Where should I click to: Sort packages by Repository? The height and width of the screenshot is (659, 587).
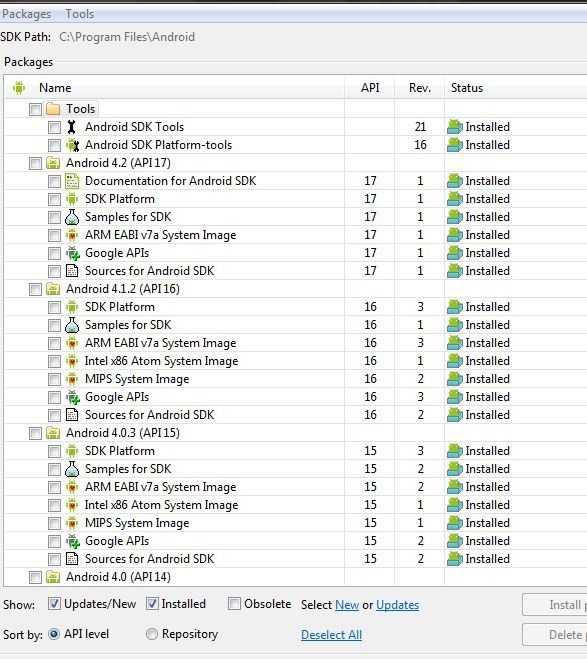tap(152, 634)
